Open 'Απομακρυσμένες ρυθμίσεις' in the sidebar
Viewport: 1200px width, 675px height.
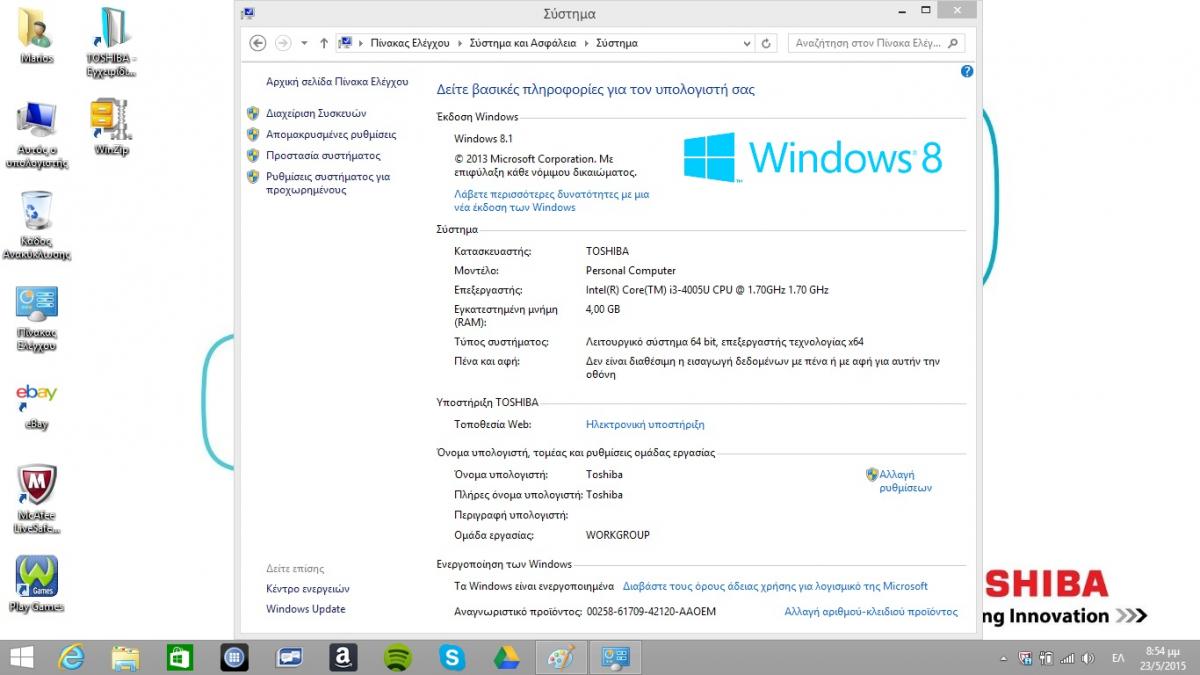click(331, 134)
